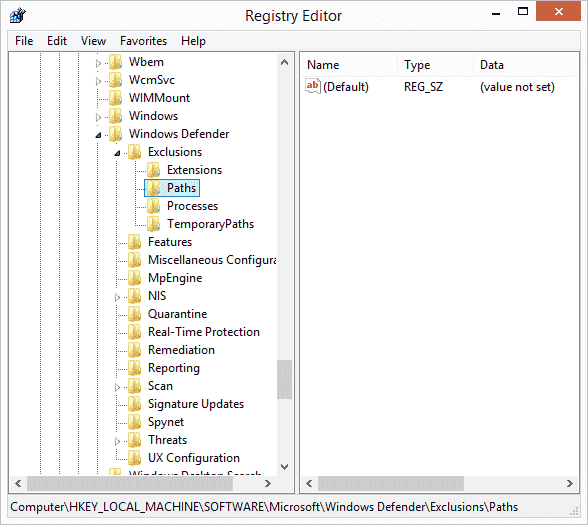588x525 pixels.
Task: Open the Favorites menu
Action: 143,40
